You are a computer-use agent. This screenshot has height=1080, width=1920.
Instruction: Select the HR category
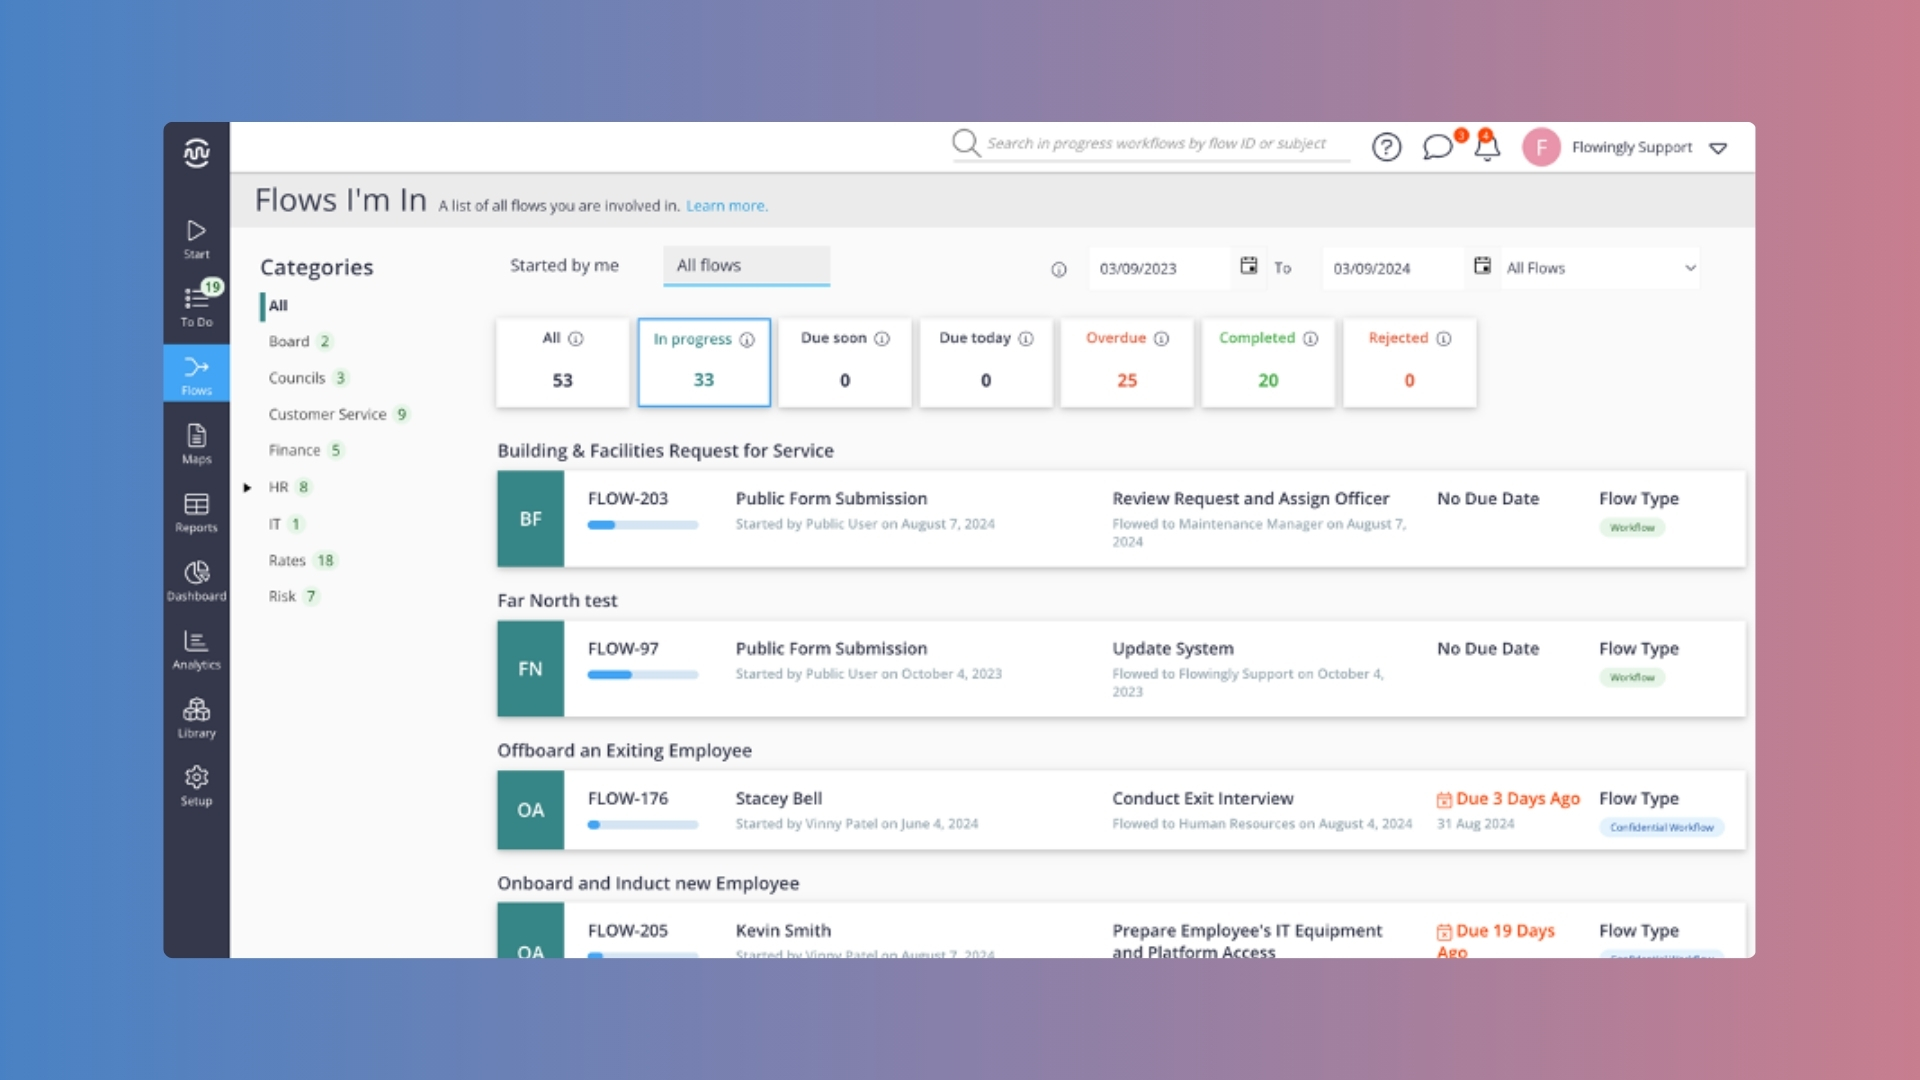click(277, 487)
